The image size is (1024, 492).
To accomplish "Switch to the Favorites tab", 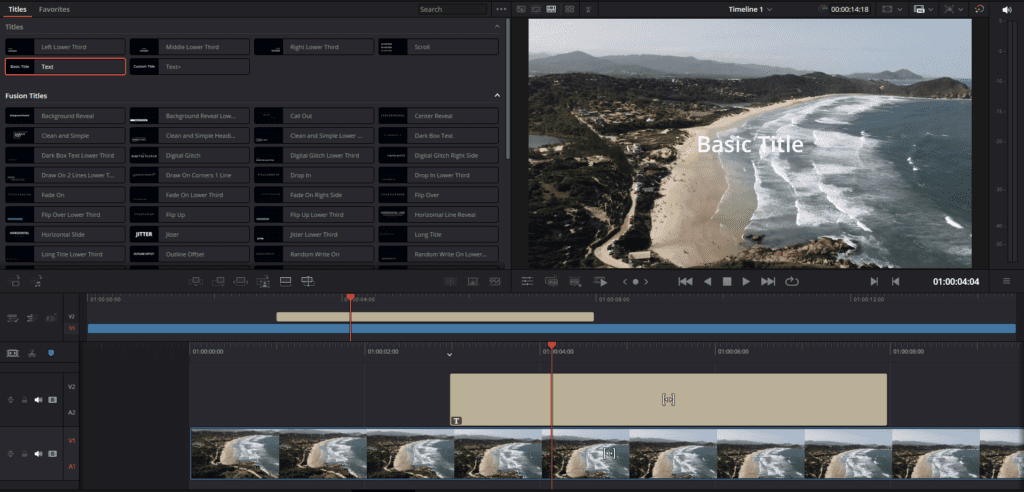I will coord(54,9).
